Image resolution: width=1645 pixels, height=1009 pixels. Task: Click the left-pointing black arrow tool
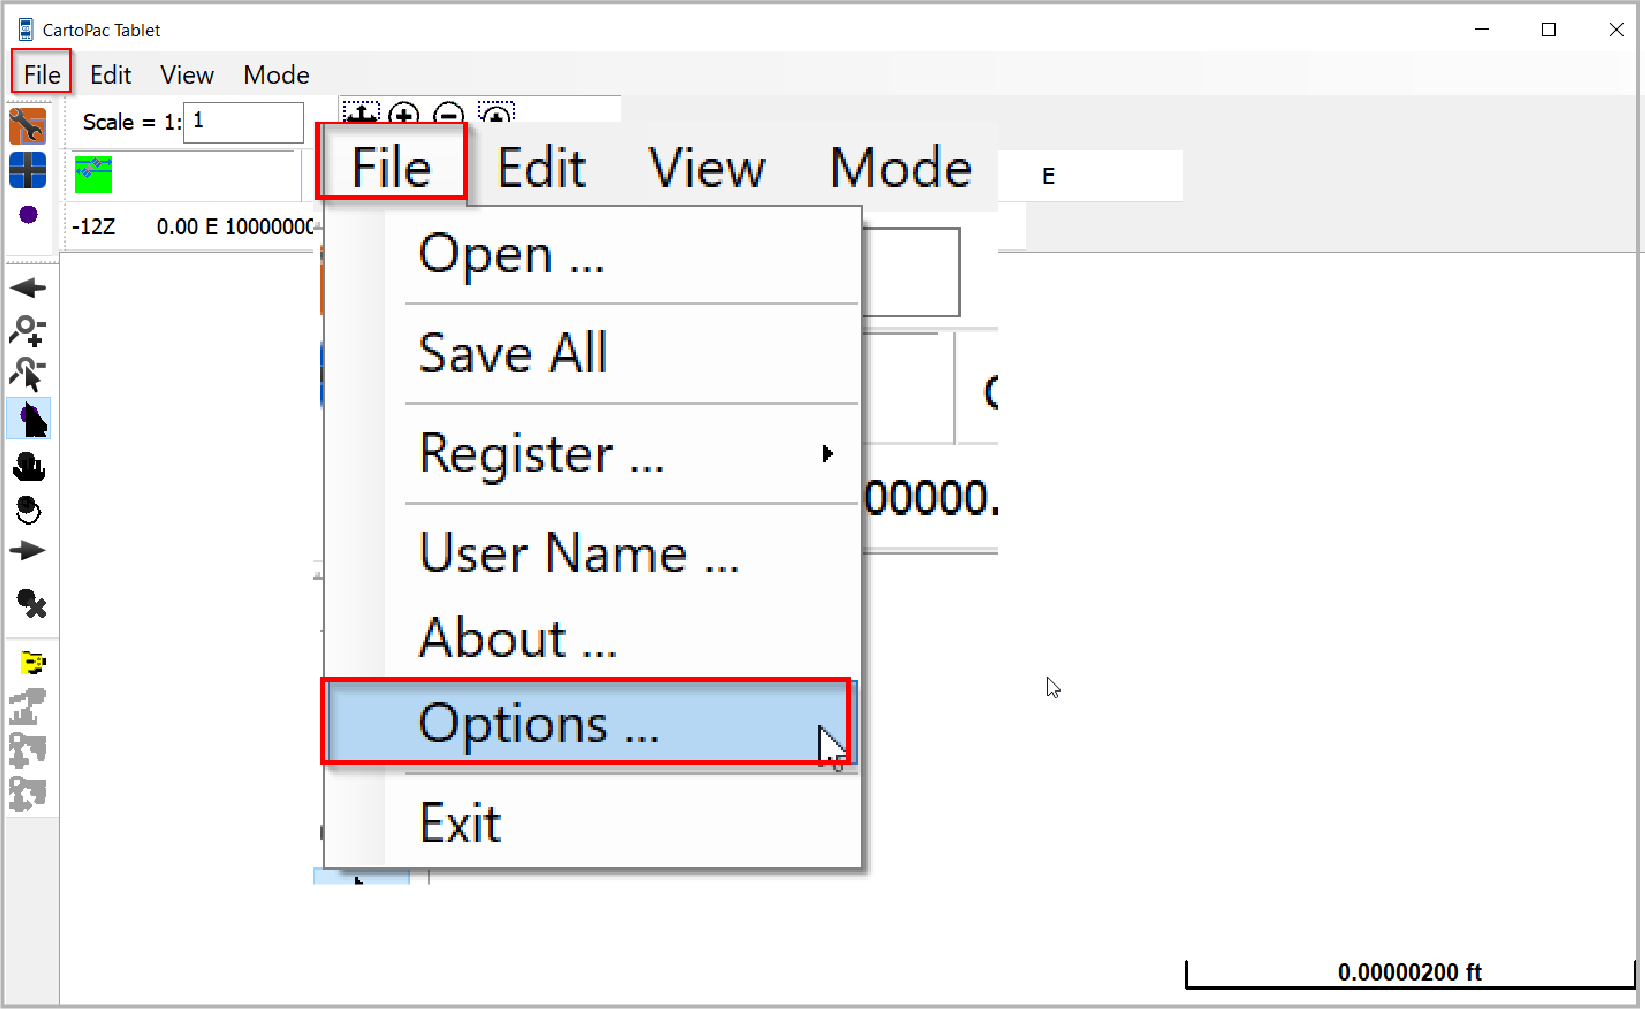pyautogui.click(x=28, y=288)
